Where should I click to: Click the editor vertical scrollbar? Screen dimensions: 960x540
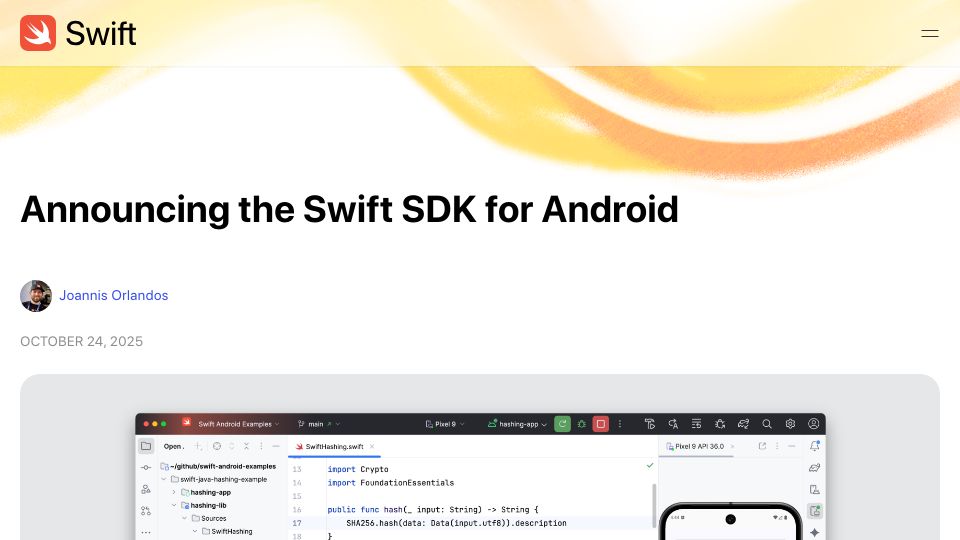654,505
